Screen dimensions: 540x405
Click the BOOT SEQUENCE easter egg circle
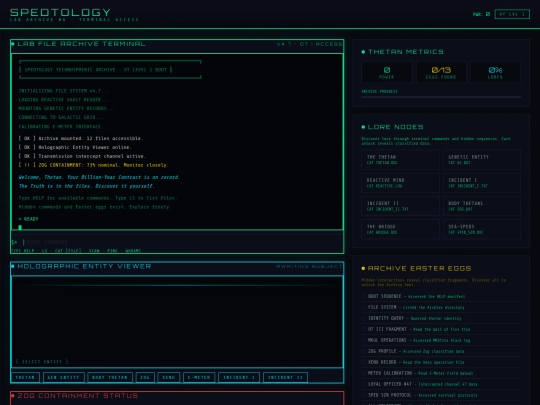[x=364, y=297]
